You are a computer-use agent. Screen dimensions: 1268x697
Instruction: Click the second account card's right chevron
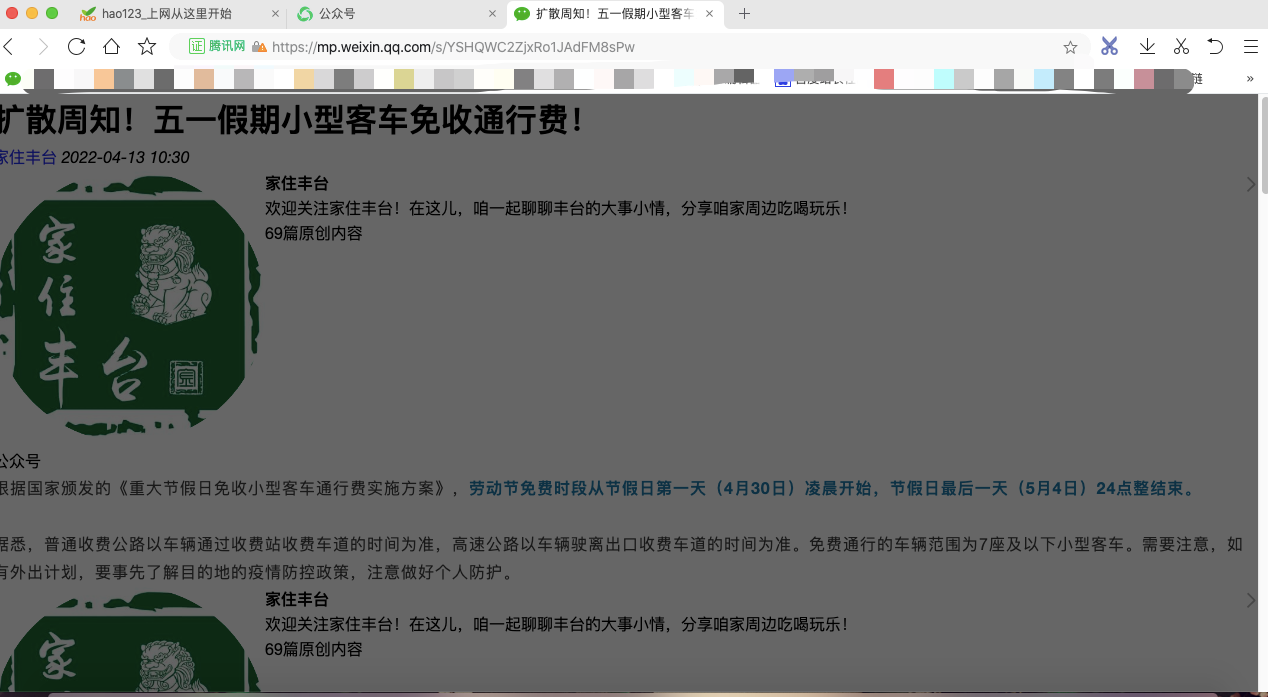pos(1251,600)
